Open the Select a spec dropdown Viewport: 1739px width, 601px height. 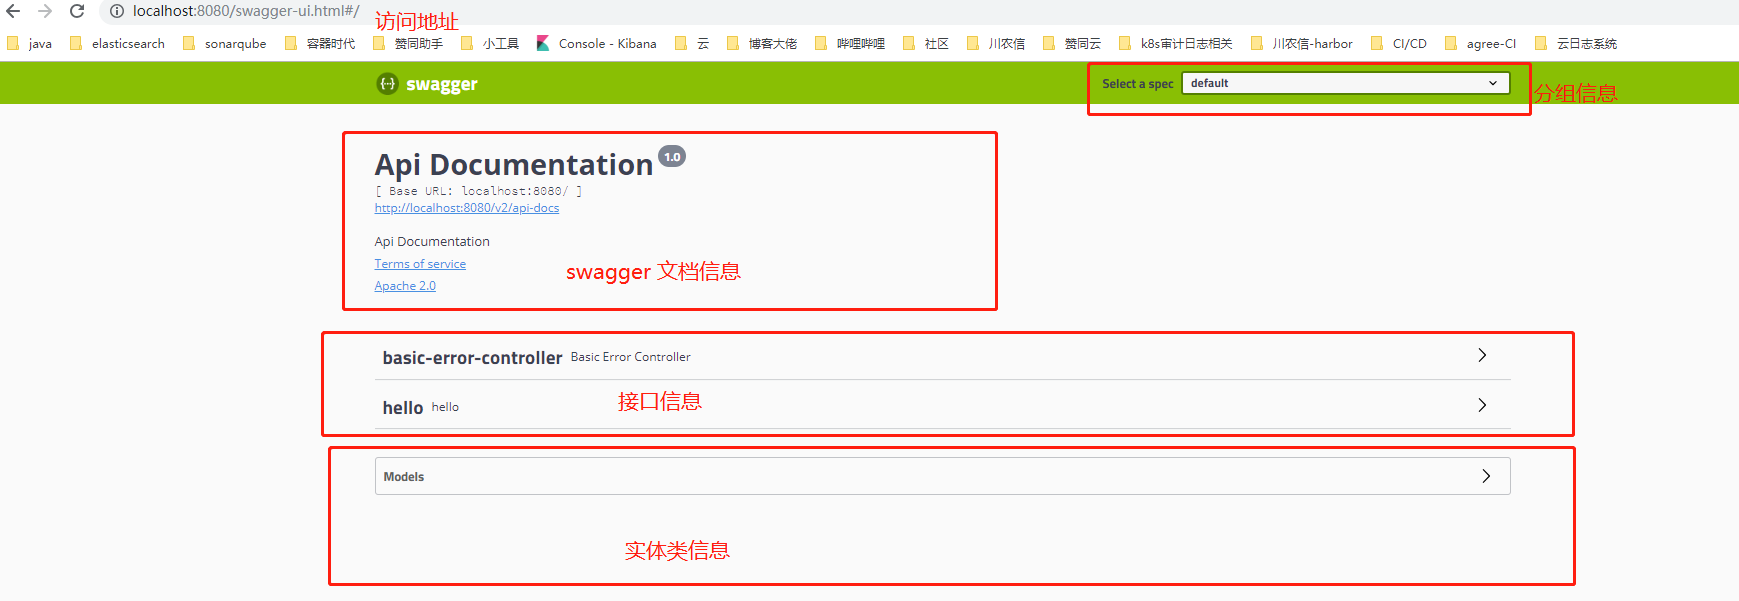point(1345,83)
